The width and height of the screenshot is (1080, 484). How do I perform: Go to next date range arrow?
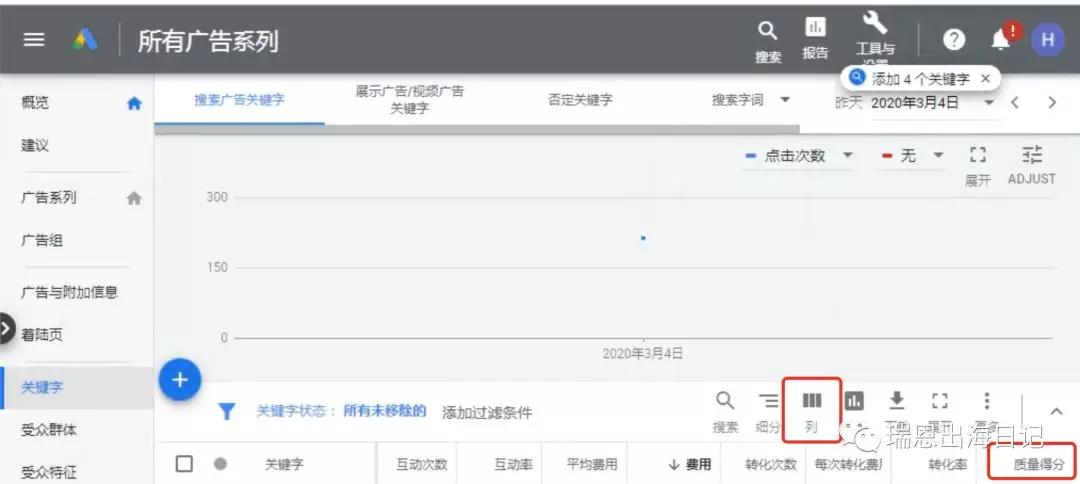1052,103
